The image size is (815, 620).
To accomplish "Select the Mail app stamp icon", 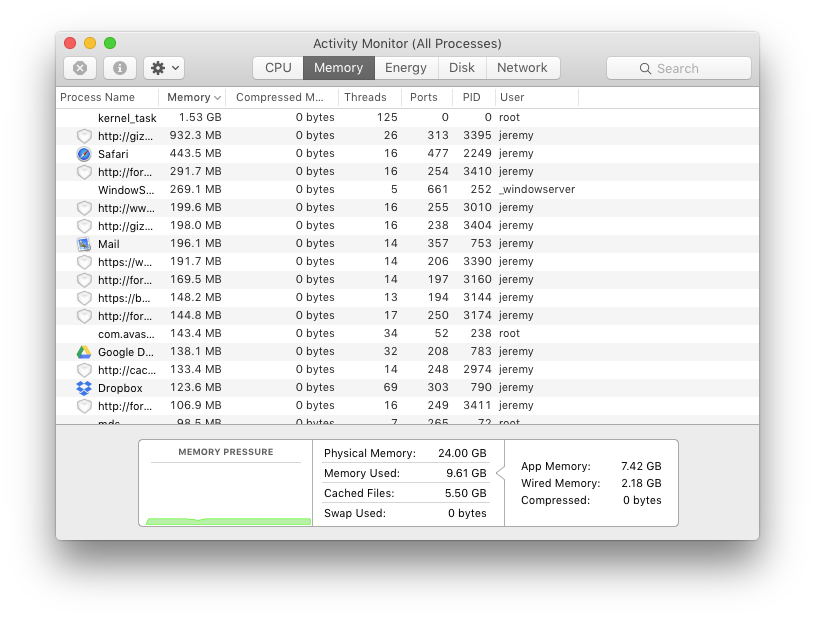I will pyautogui.click(x=84, y=244).
